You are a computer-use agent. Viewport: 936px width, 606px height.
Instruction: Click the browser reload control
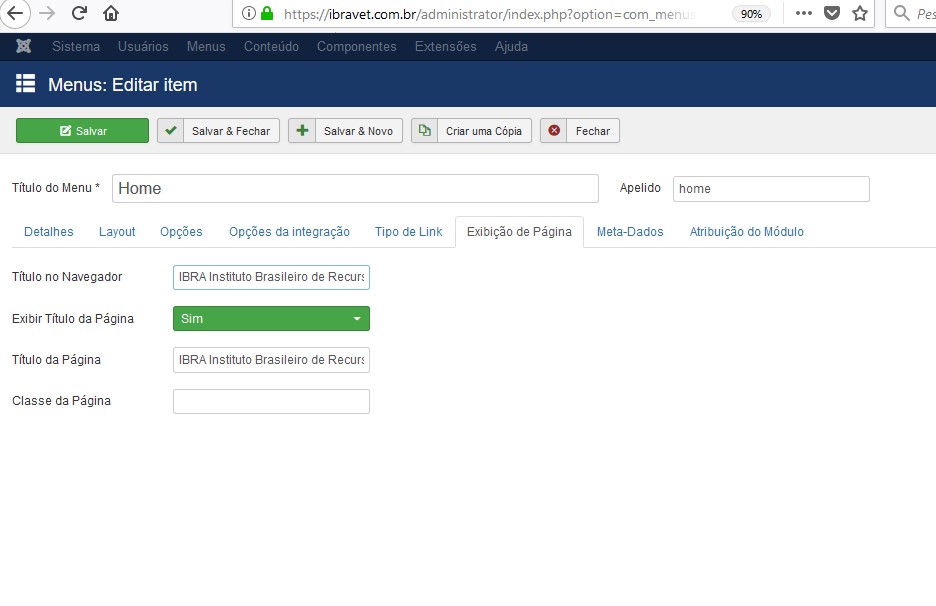(x=79, y=15)
